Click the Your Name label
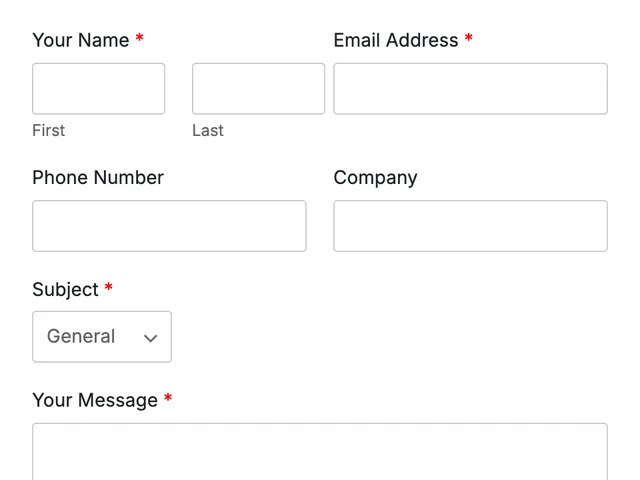 (81, 40)
